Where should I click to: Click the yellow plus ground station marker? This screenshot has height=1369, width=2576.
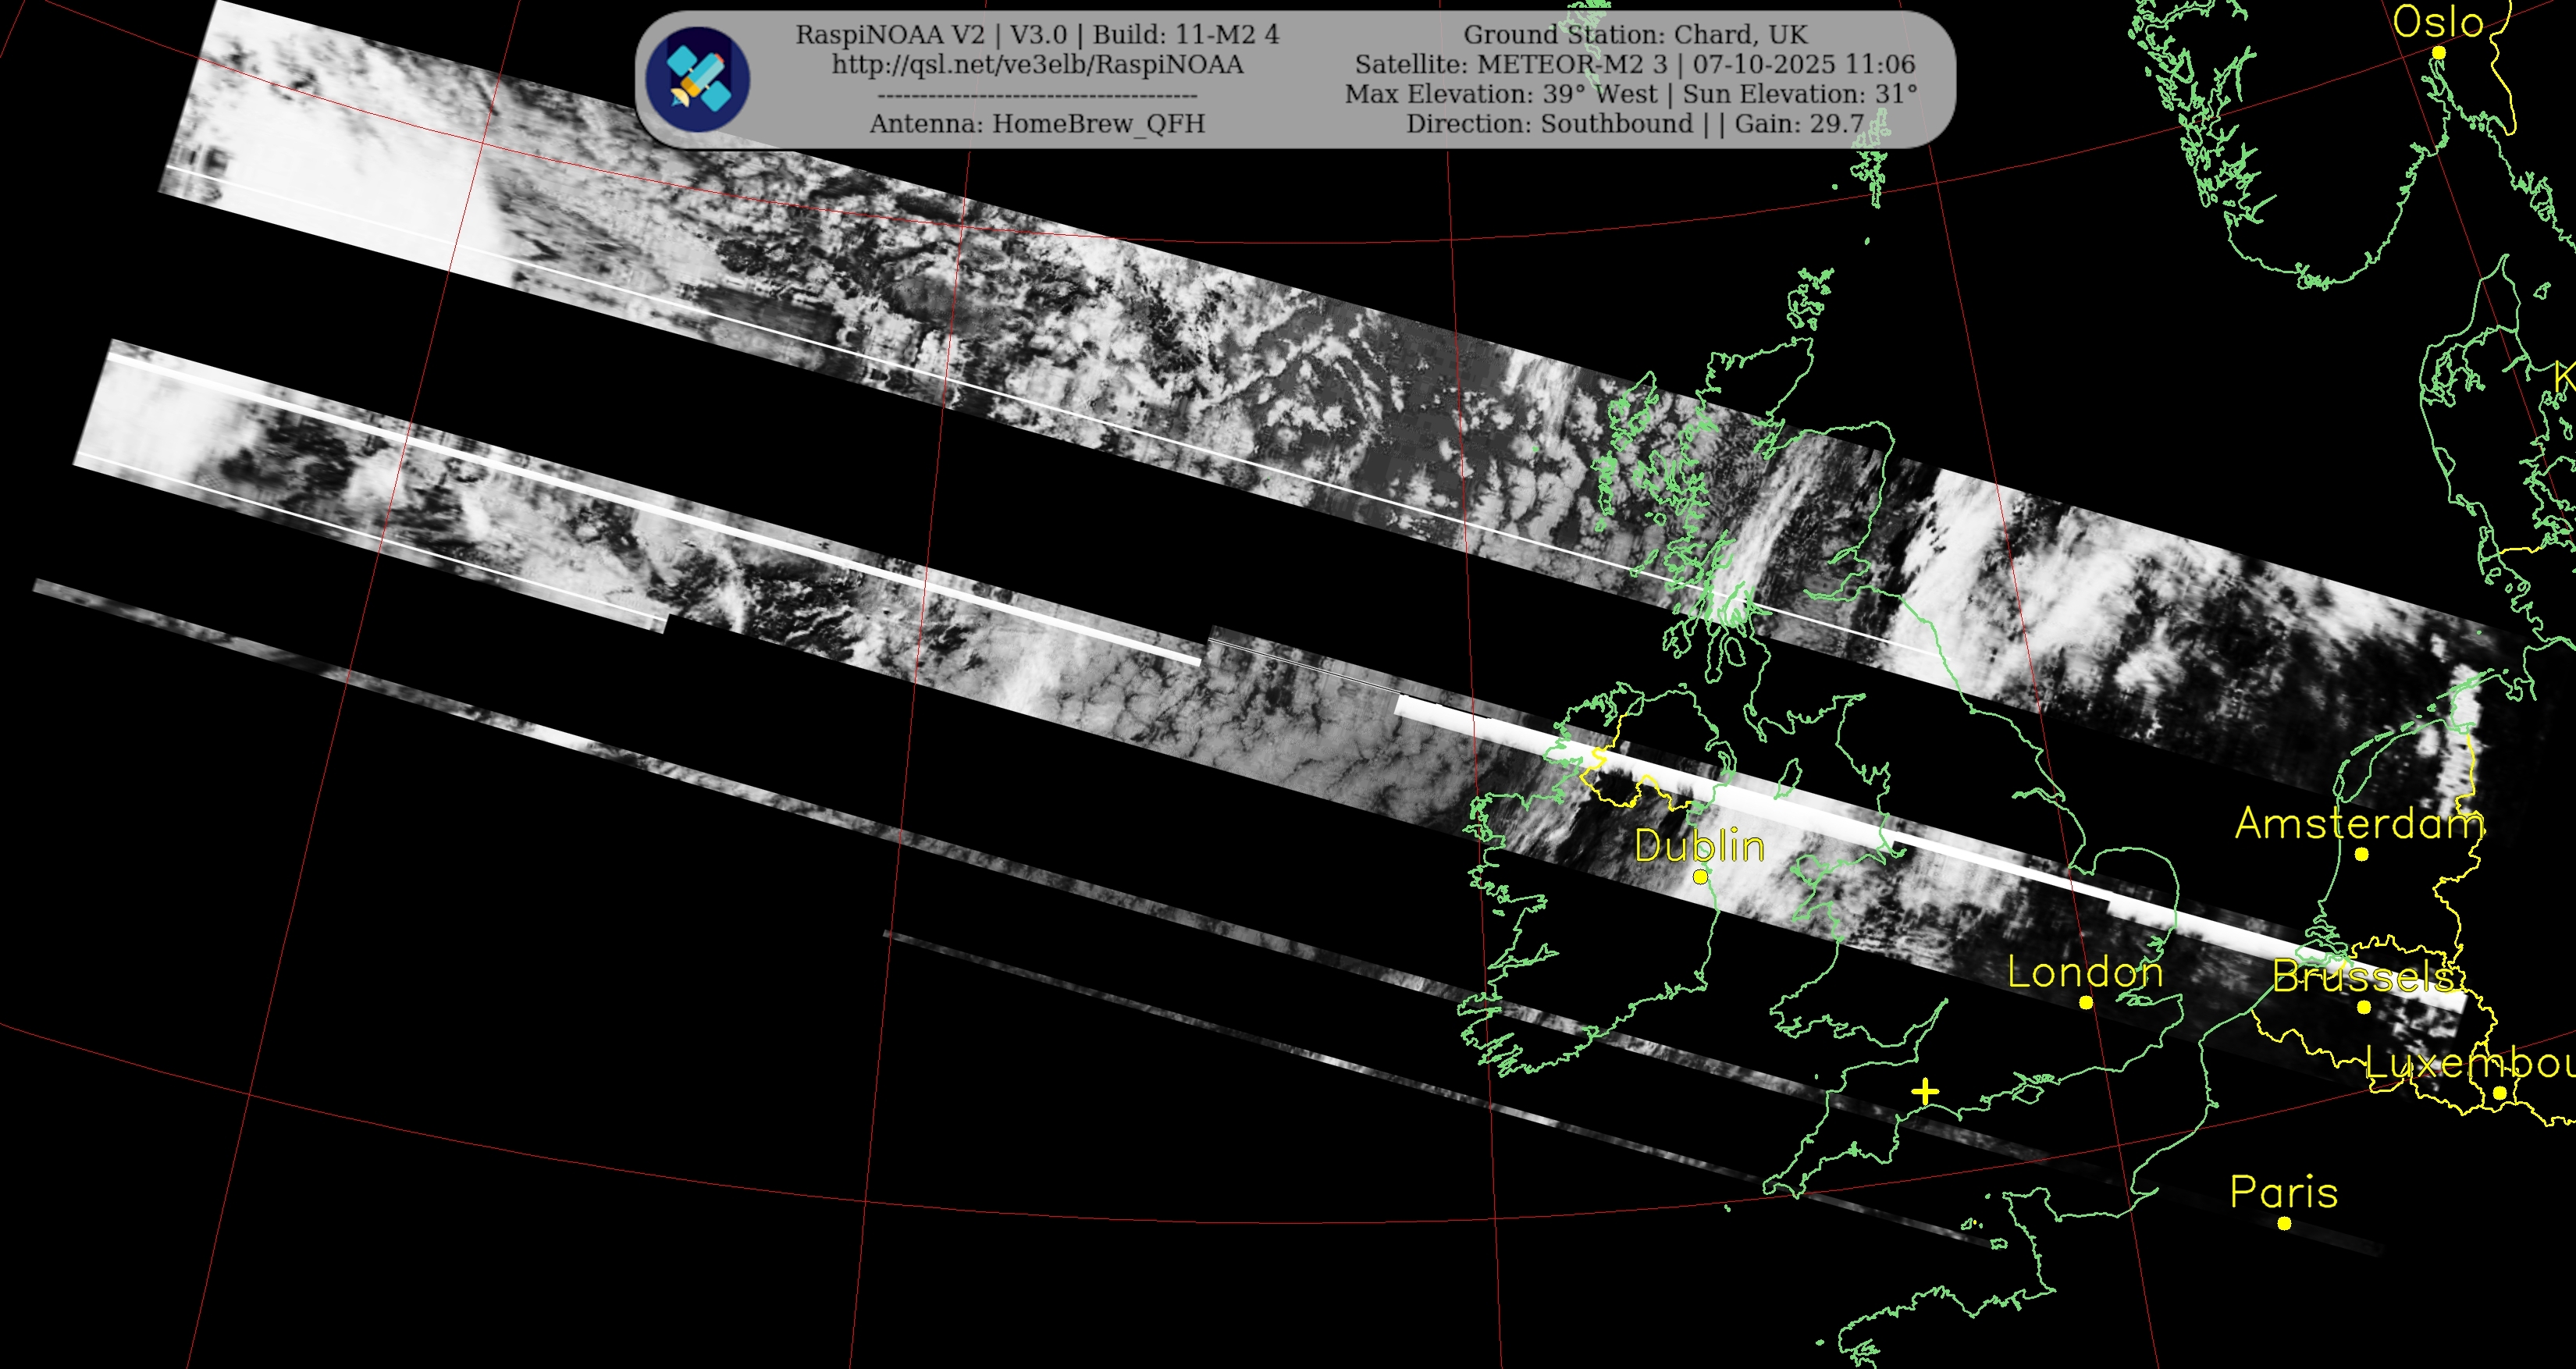(x=1925, y=1091)
